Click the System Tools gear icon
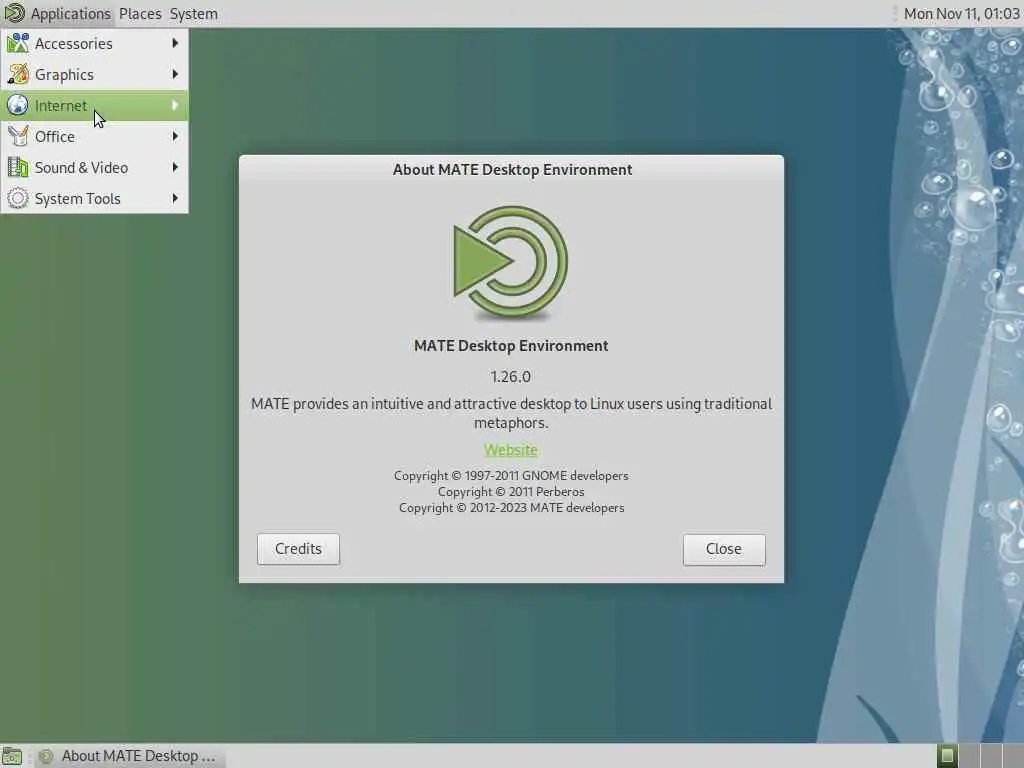This screenshot has width=1024, height=768. (x=18, y=199)
